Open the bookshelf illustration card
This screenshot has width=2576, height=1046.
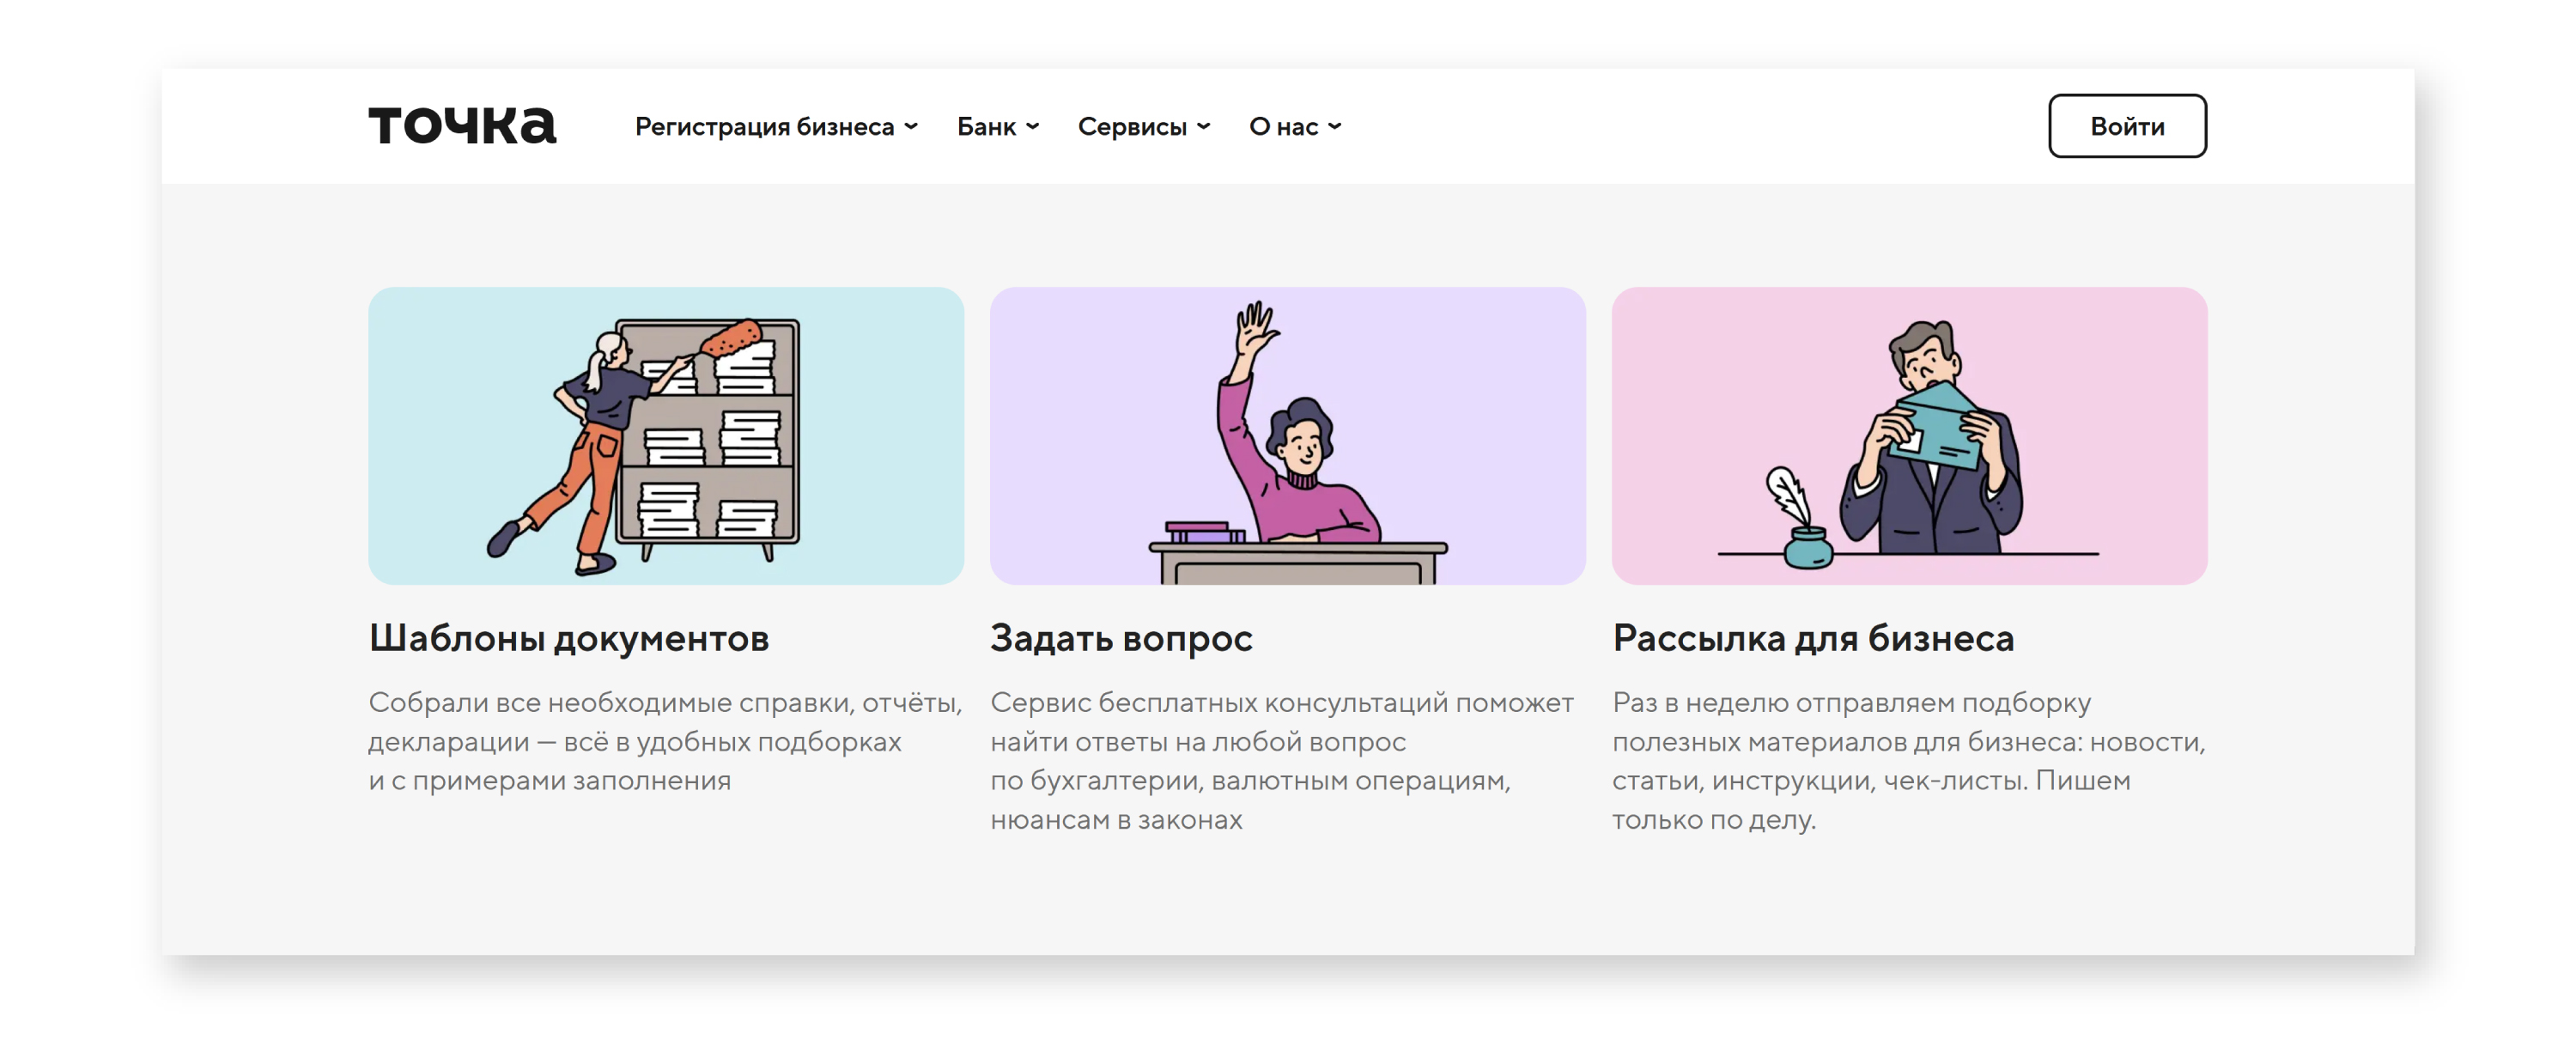point(666,436)
